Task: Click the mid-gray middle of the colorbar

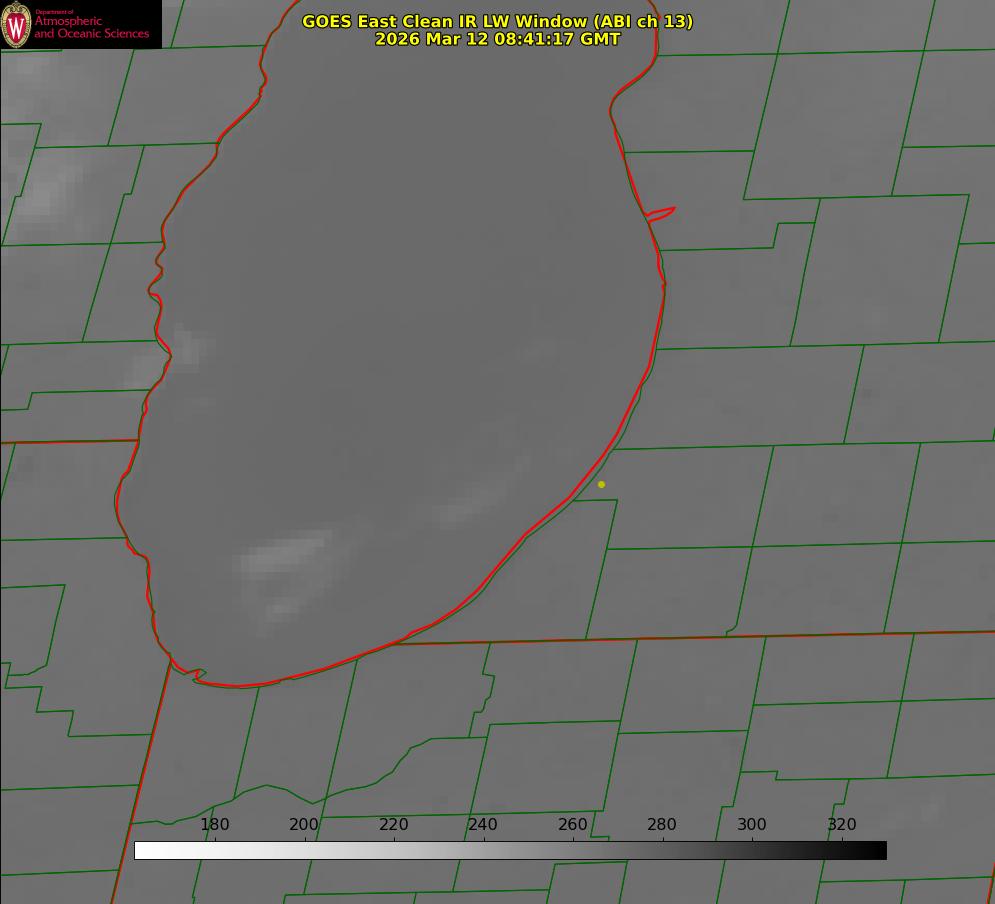Action: point(510,850)
